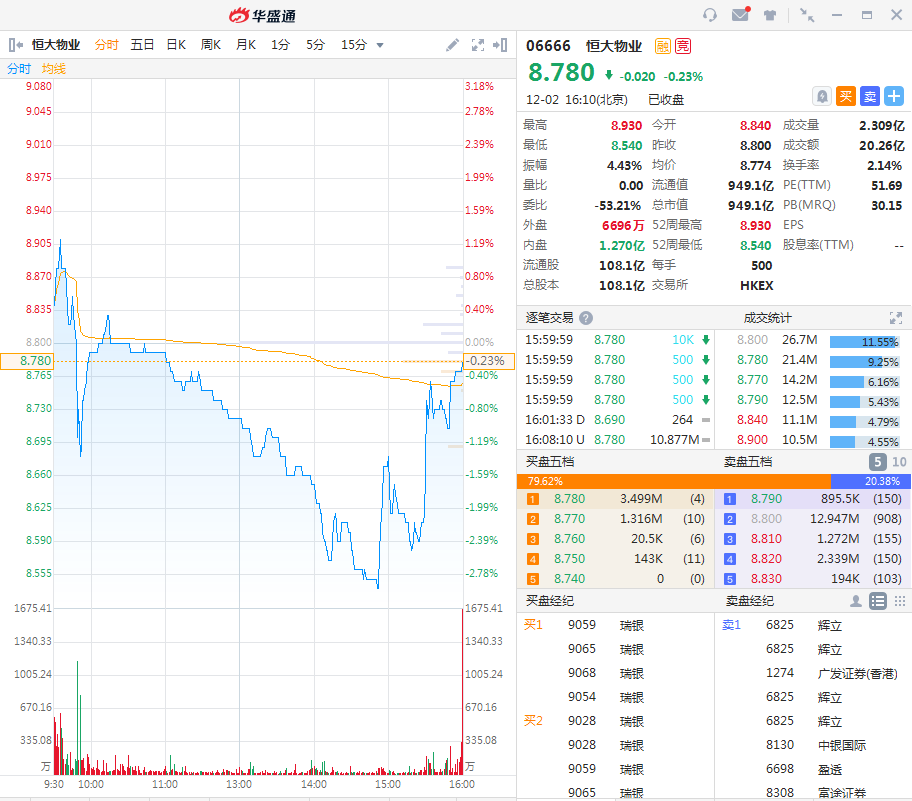
Task: Click the 买盘经纪 header
Action: tap(550, 601)
